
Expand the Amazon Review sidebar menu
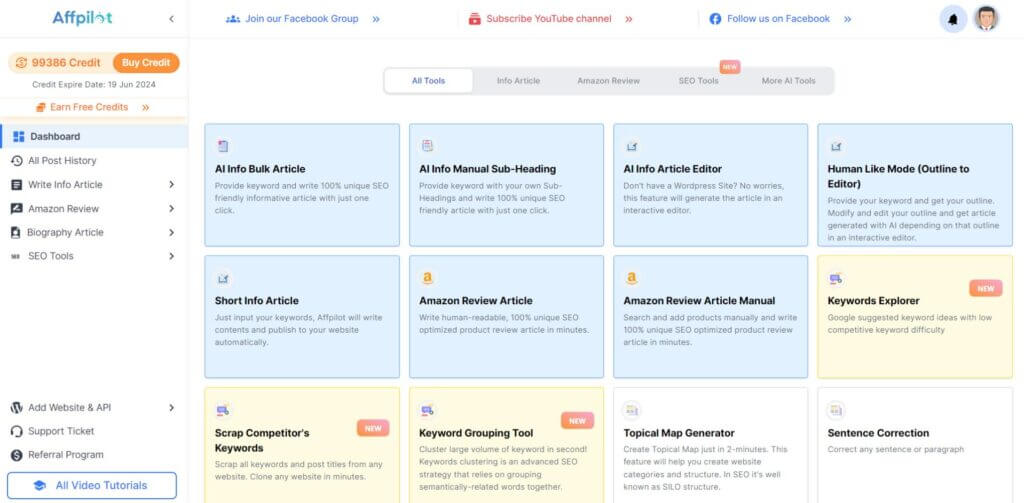pos(171,209)
